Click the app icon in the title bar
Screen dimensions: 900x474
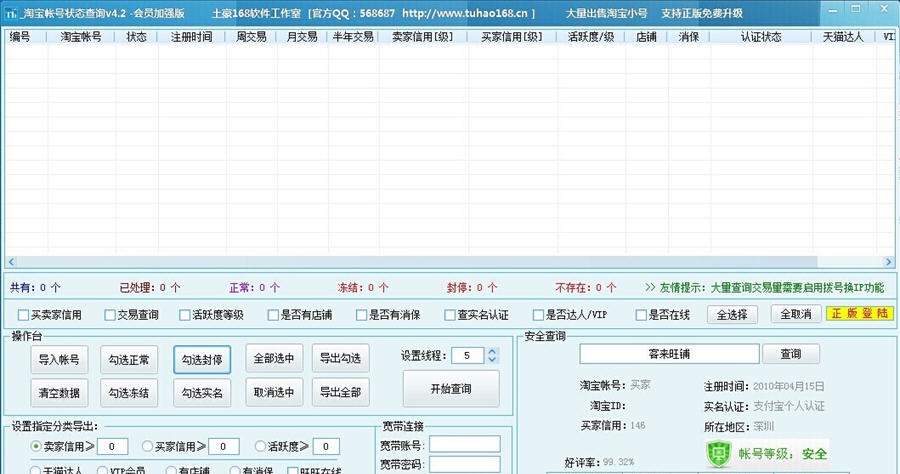click(11, 13)
